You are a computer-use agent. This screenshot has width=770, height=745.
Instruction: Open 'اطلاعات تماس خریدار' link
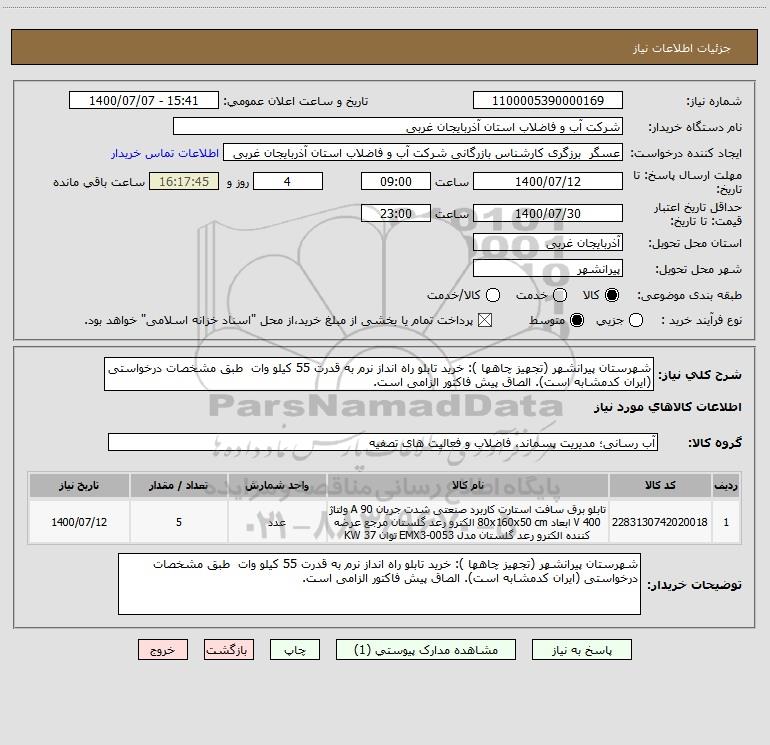click(165, 153)
